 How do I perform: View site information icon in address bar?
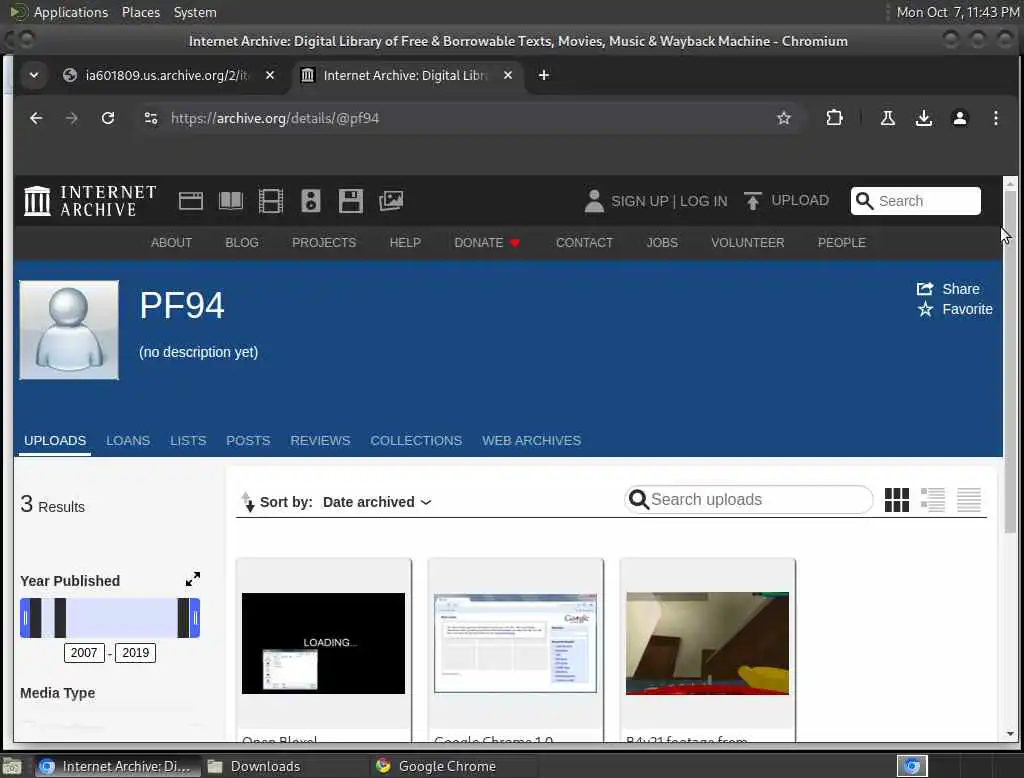pyautogui.click(x=151, y=118)
